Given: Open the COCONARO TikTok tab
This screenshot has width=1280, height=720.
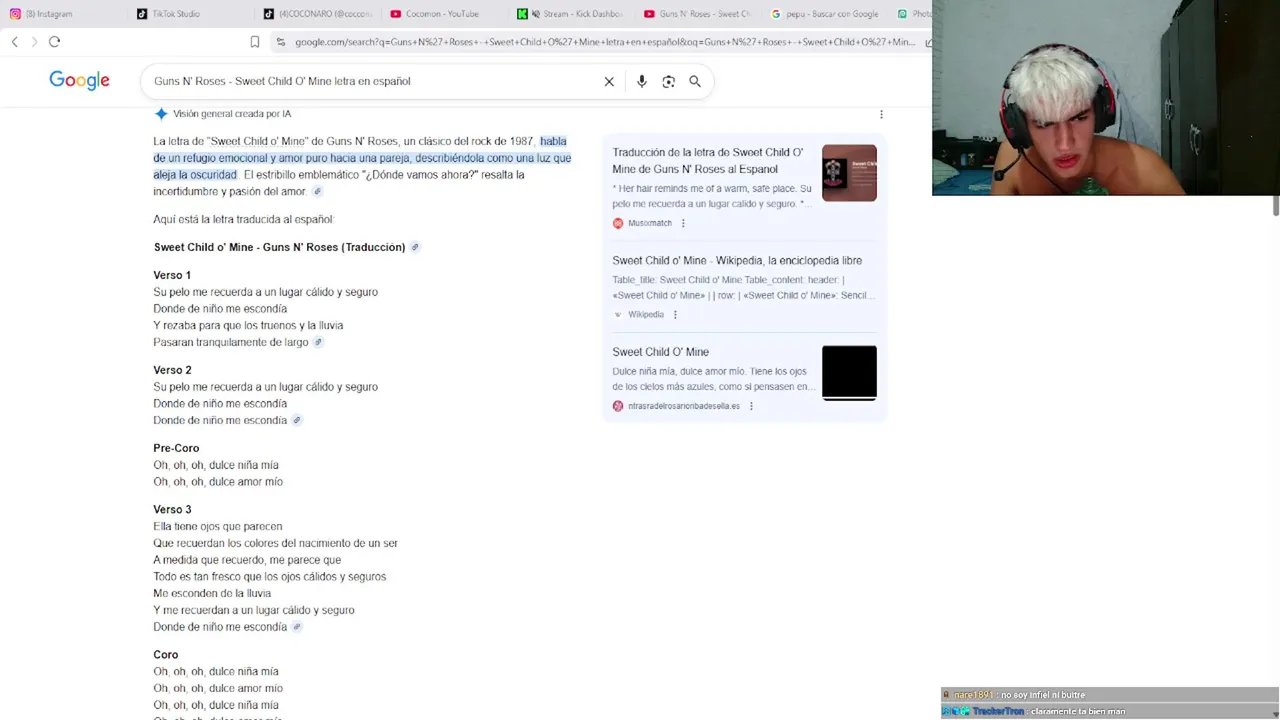Looking at the screenshot, I should coord(317,14).
